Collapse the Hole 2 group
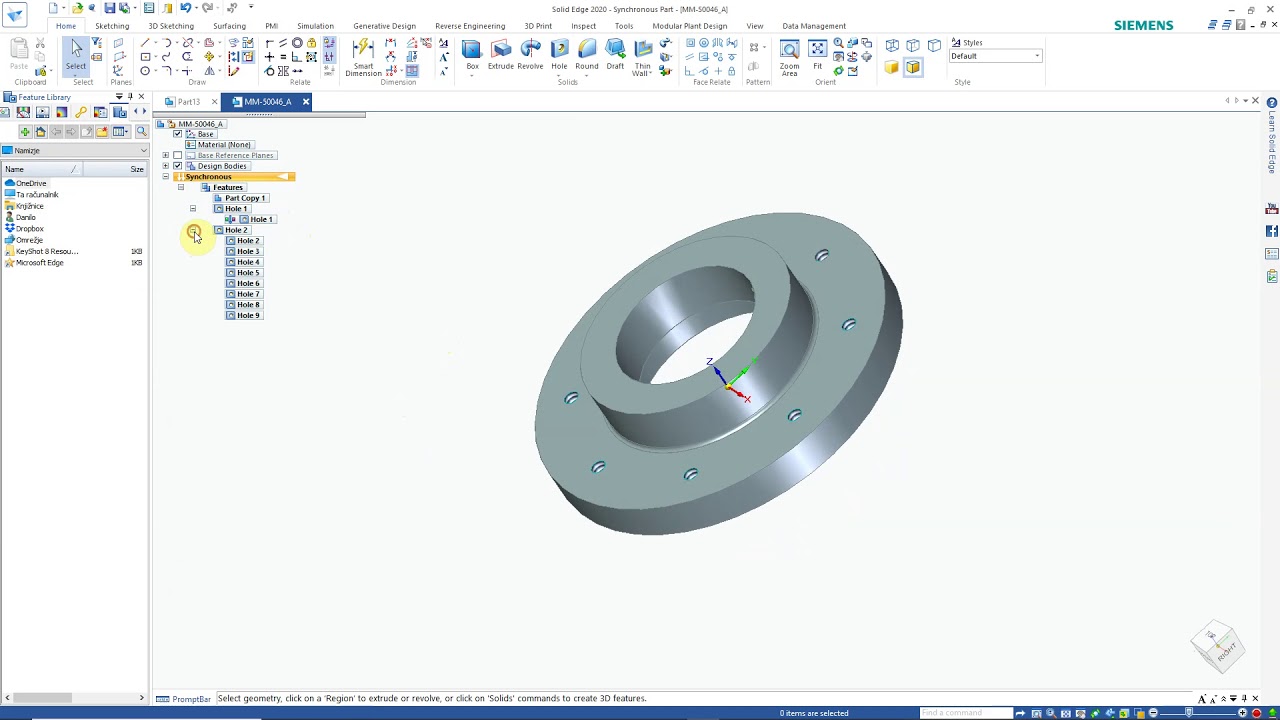Viewport: 1280px width, 720px height. coord(193,231)
